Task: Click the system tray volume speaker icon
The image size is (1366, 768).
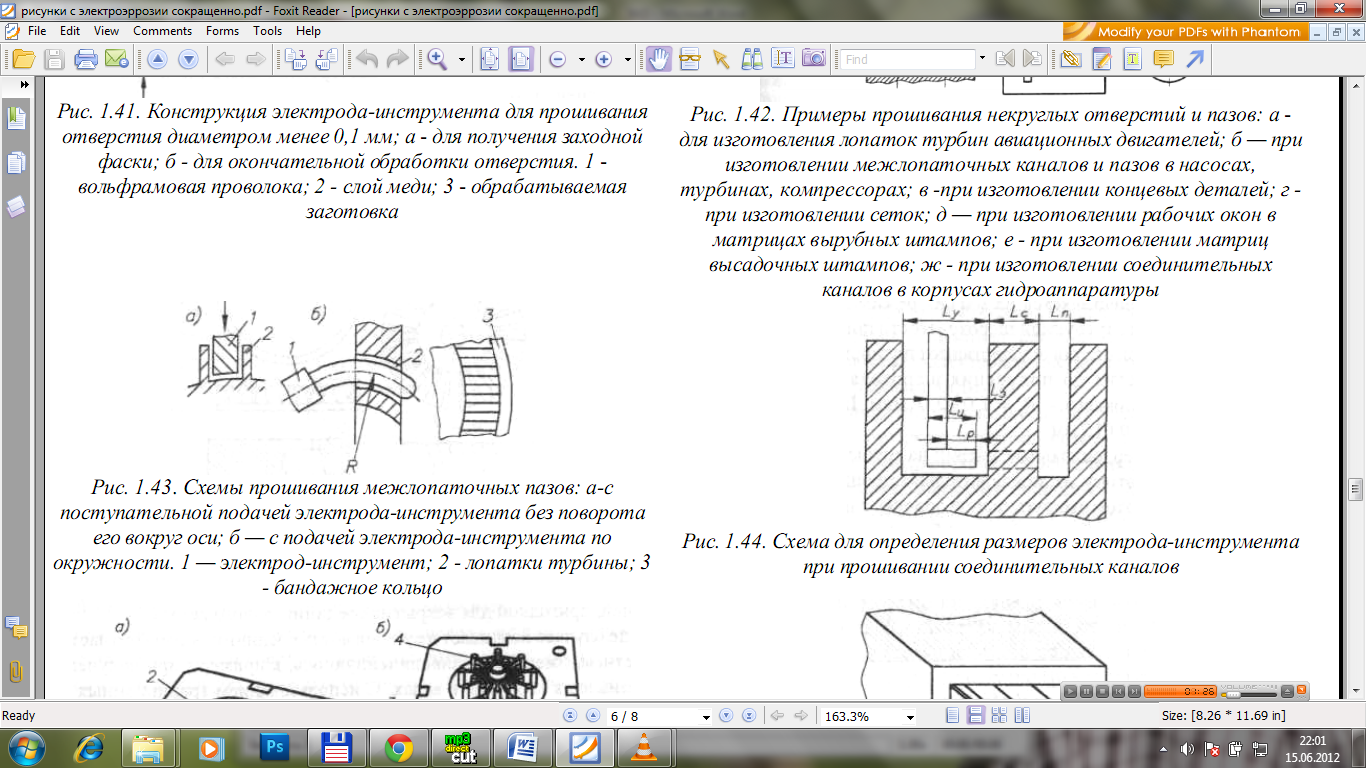Action: pyautogui.click(x=1188, y=748)
